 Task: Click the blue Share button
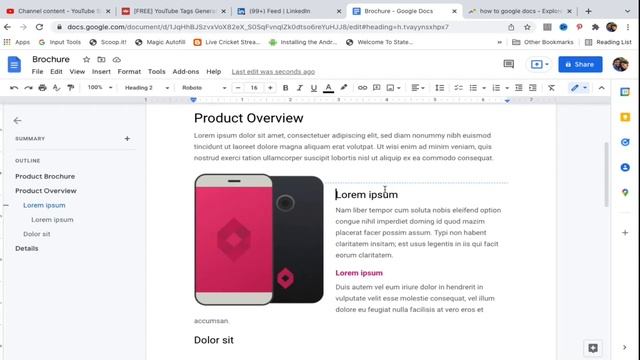(580, 64)
